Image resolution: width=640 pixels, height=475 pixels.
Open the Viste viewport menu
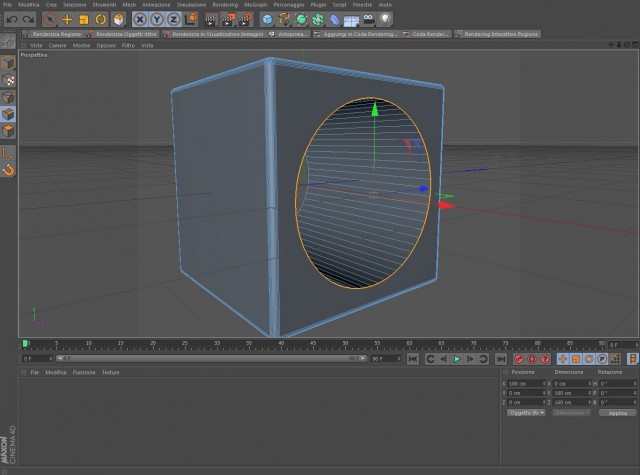(x=36, y=45)
